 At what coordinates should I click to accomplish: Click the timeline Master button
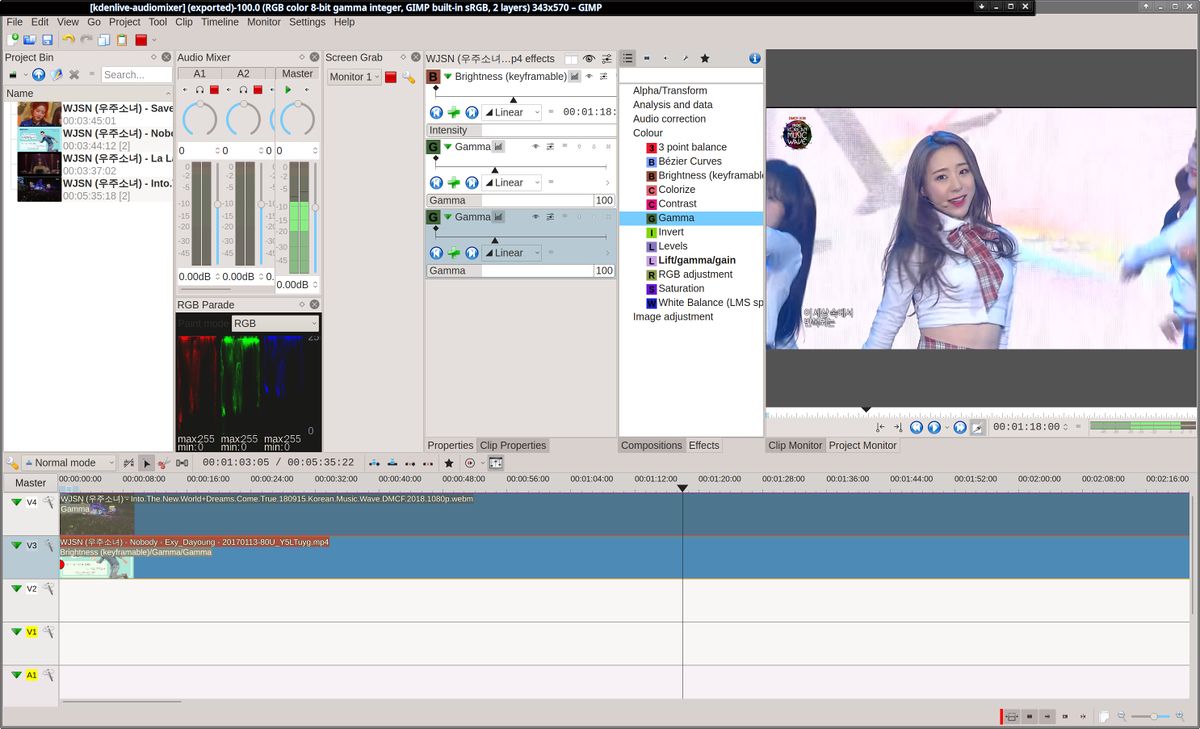coord(30,483)
